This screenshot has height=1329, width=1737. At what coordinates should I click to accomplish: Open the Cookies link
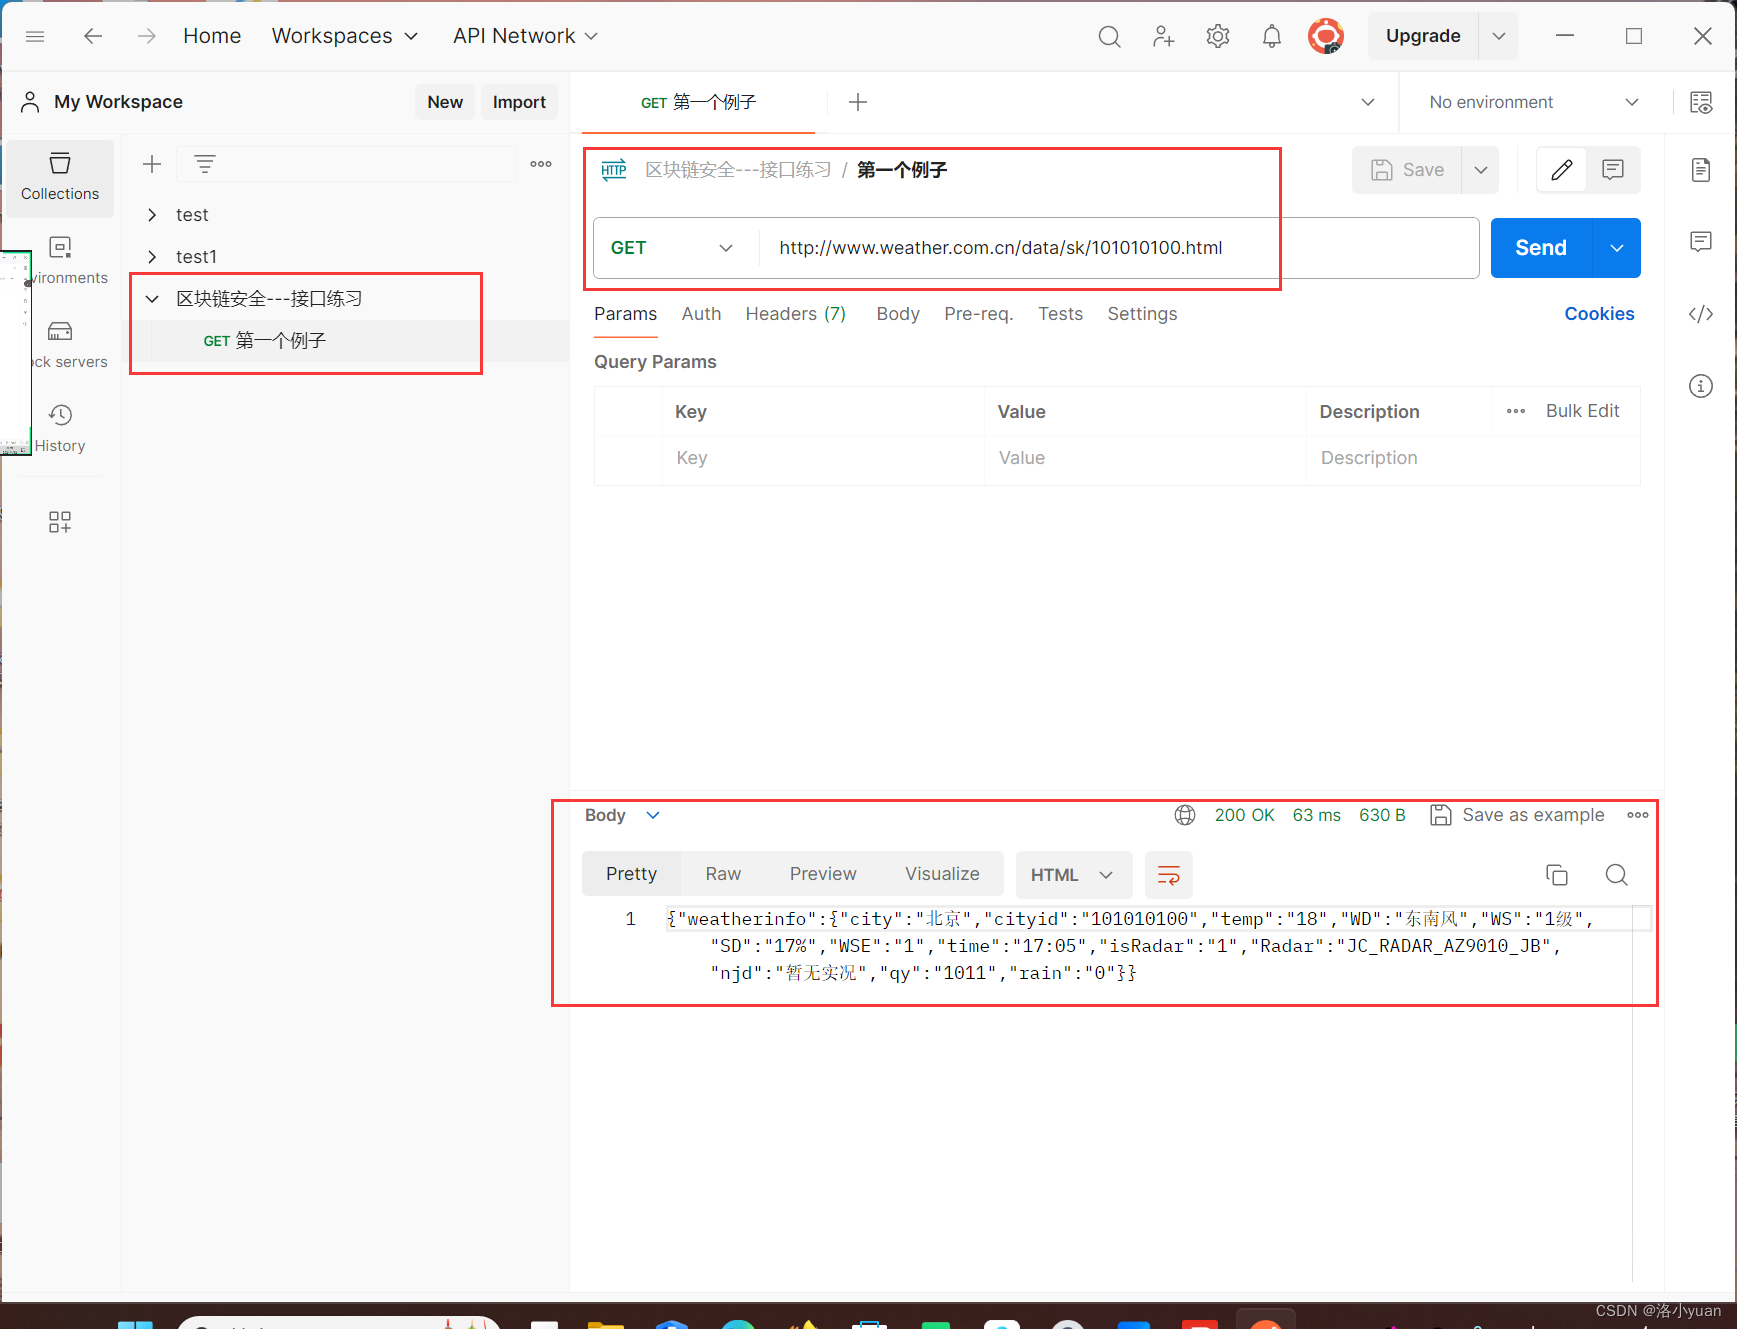1599,314
